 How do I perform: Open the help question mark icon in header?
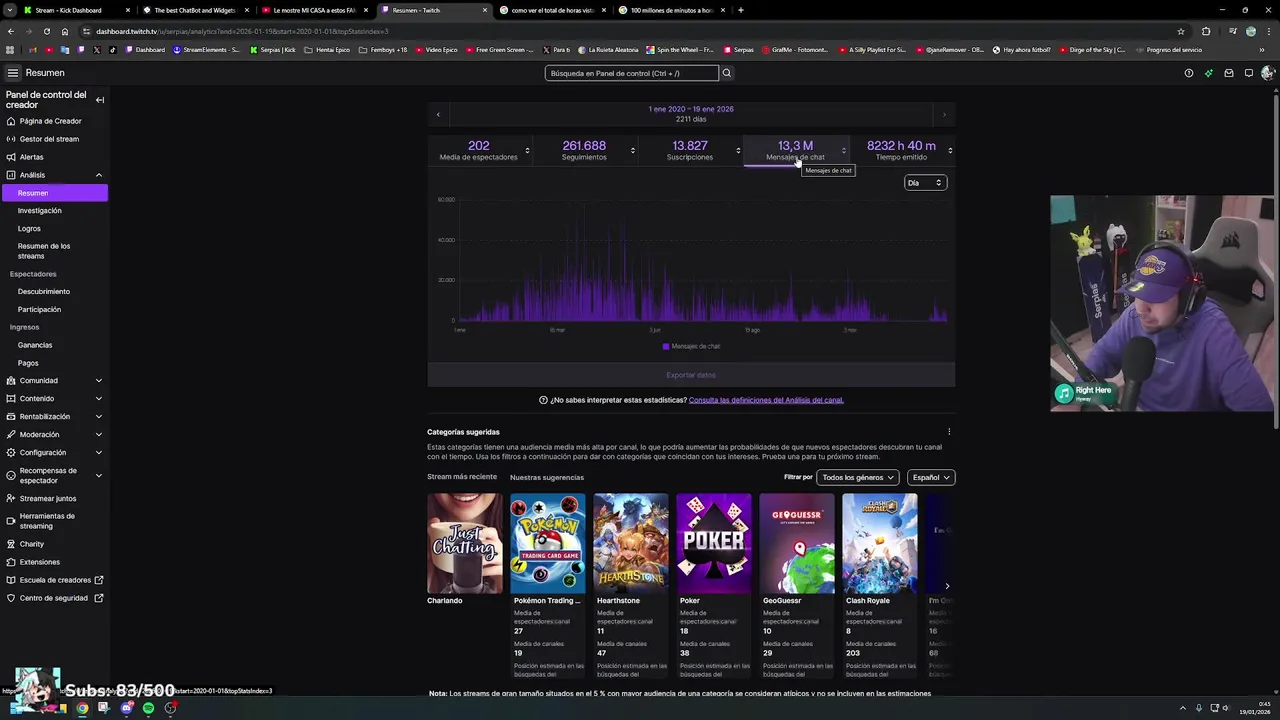click(x=1188, y=73)
